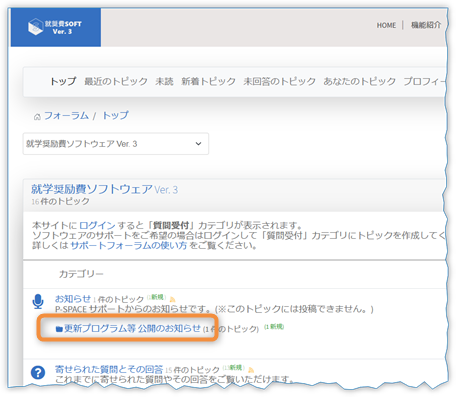
Task: Open 最近のトピック navigation item
Action: tap(116, 81)
